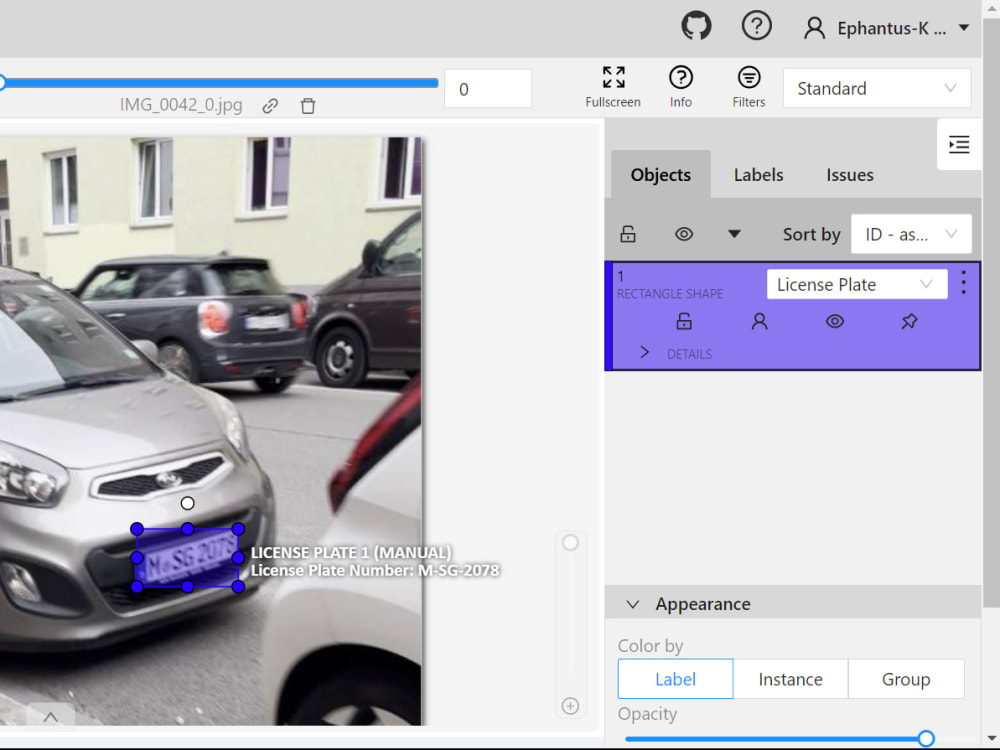Screen dimensions: 1000x750
Task: Delete frame IMG_0042_0.jpg via trash icon
Action: (x=308, y=105)
